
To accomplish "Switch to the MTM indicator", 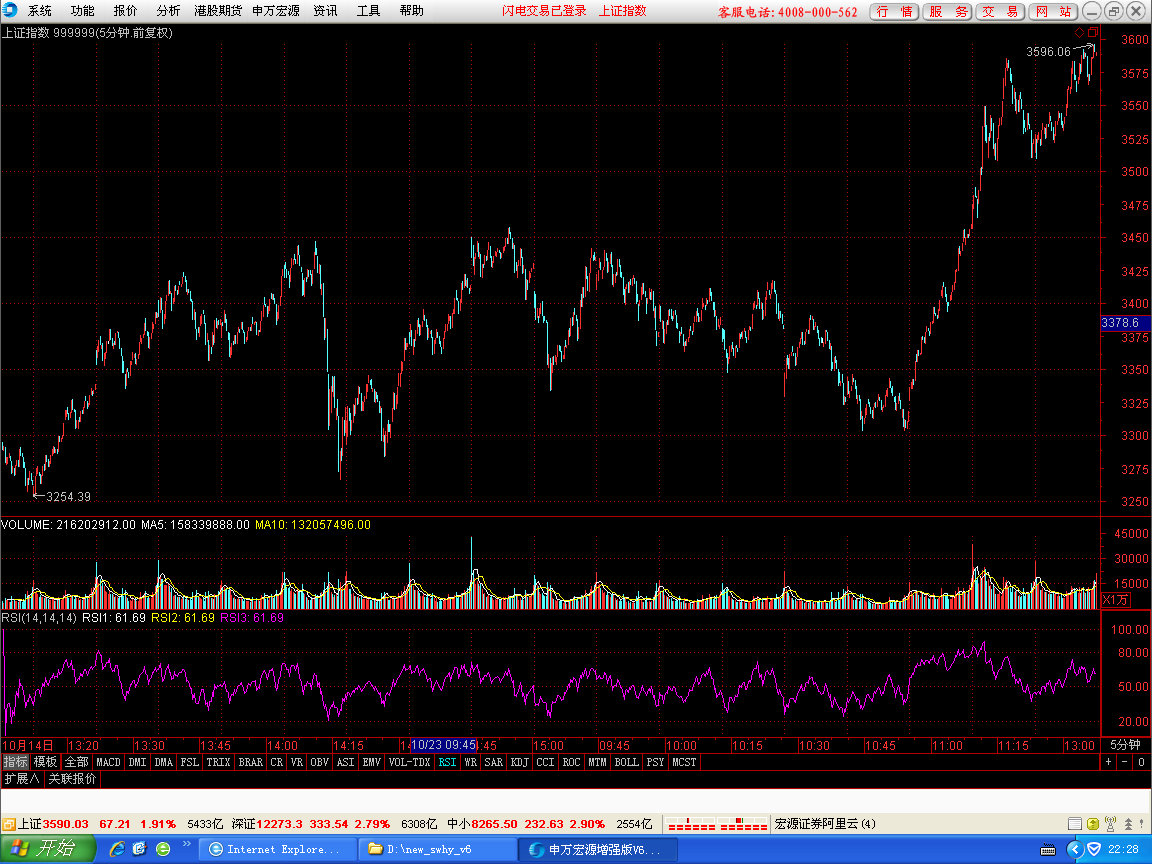I will pyautogui.click(x=597, y=762).
